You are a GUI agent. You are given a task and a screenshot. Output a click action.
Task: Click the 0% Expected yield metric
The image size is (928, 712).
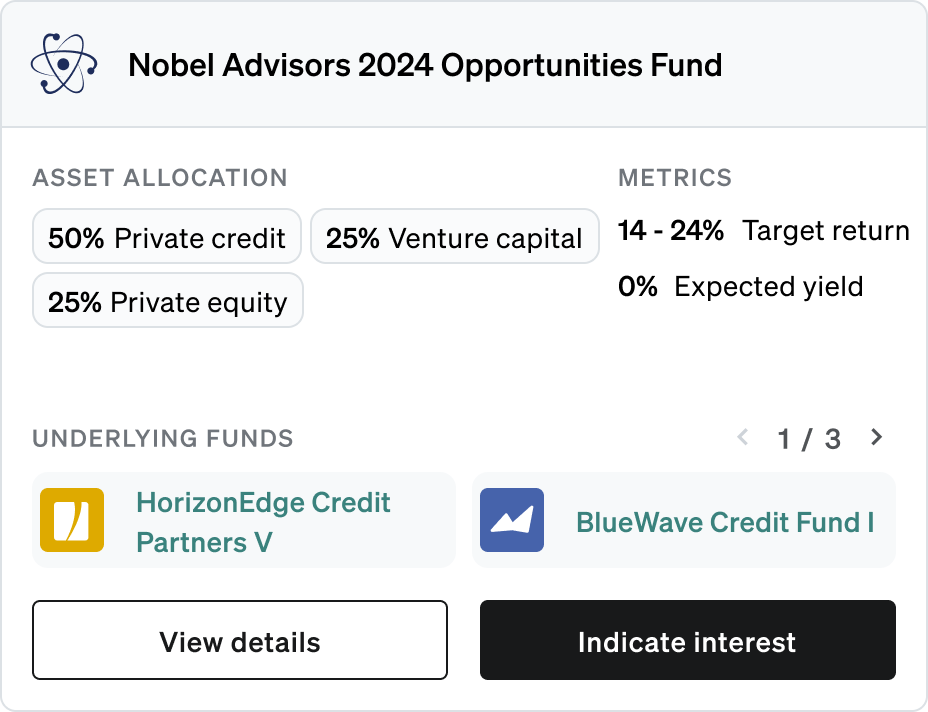click(740, 286)
